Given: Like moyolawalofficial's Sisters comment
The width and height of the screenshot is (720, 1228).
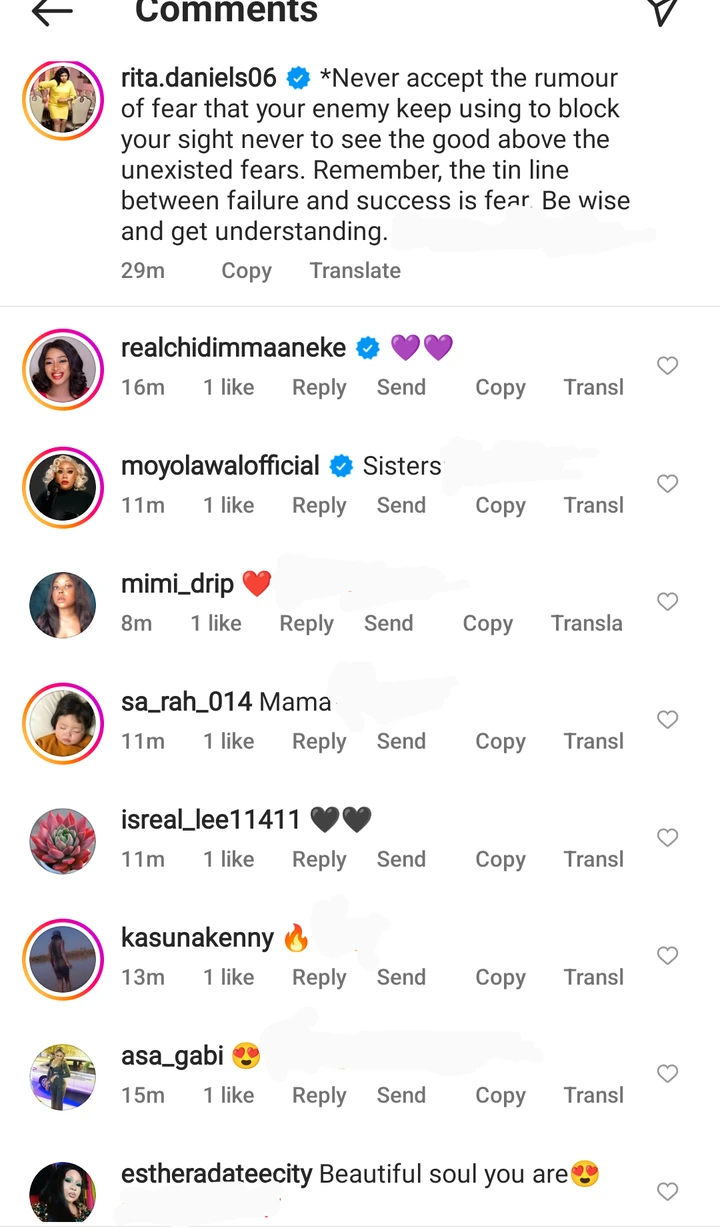Looking at the screenshot, I should pos(668,484).
